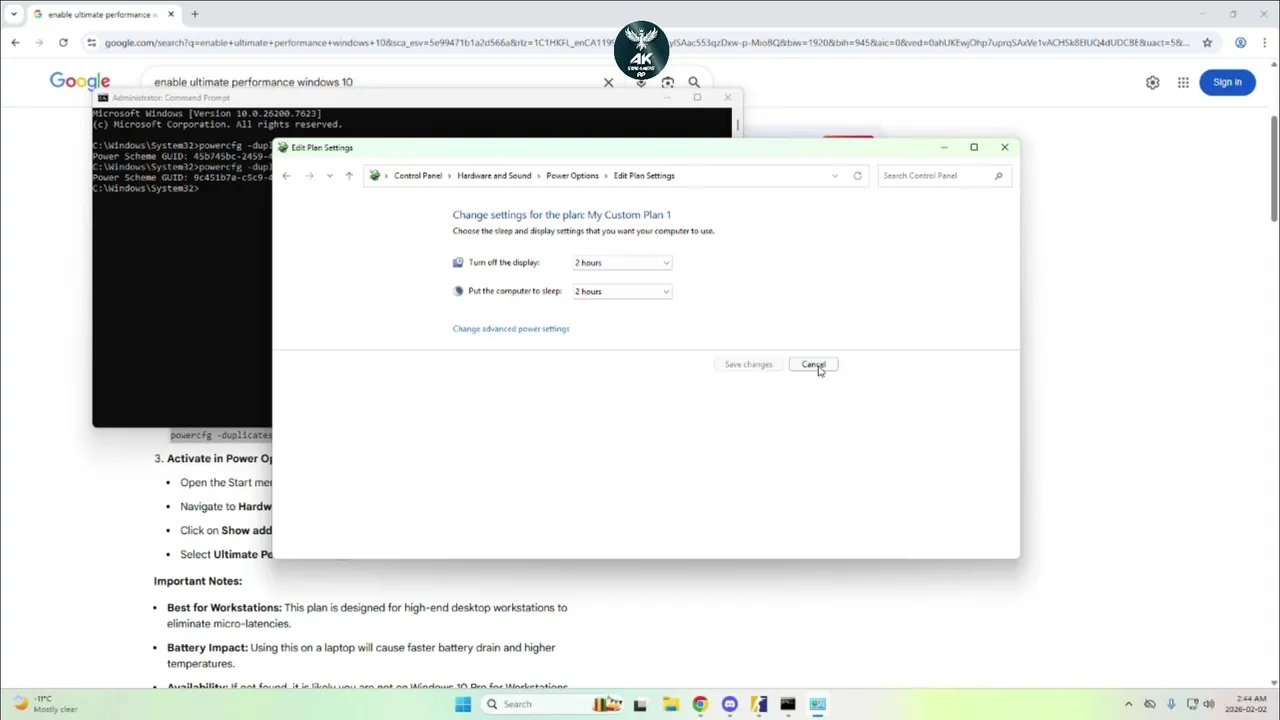
Task: Click the Google logo
Action: pyautogui.click(x=80, y=82)
